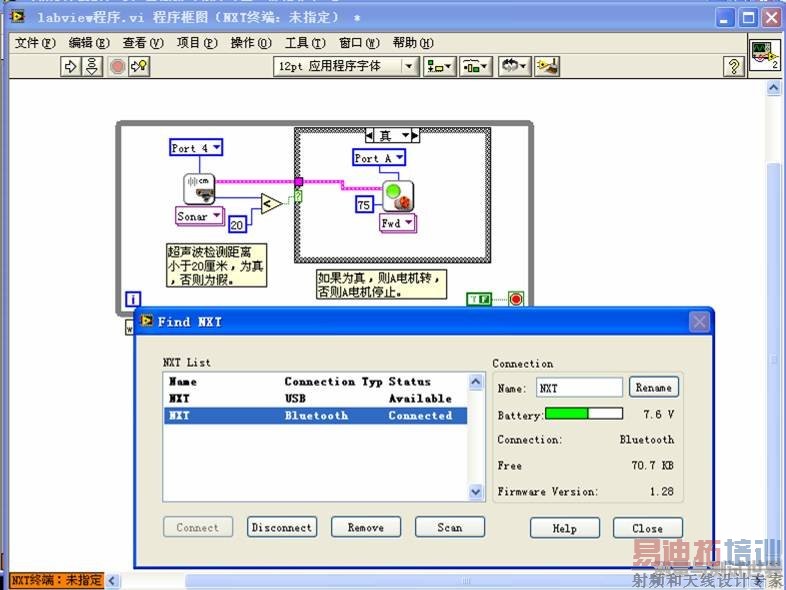Screen dimensions: 786x590
Task: Click the VI icon thumbnail top right
Action: [x=764, y=55]
